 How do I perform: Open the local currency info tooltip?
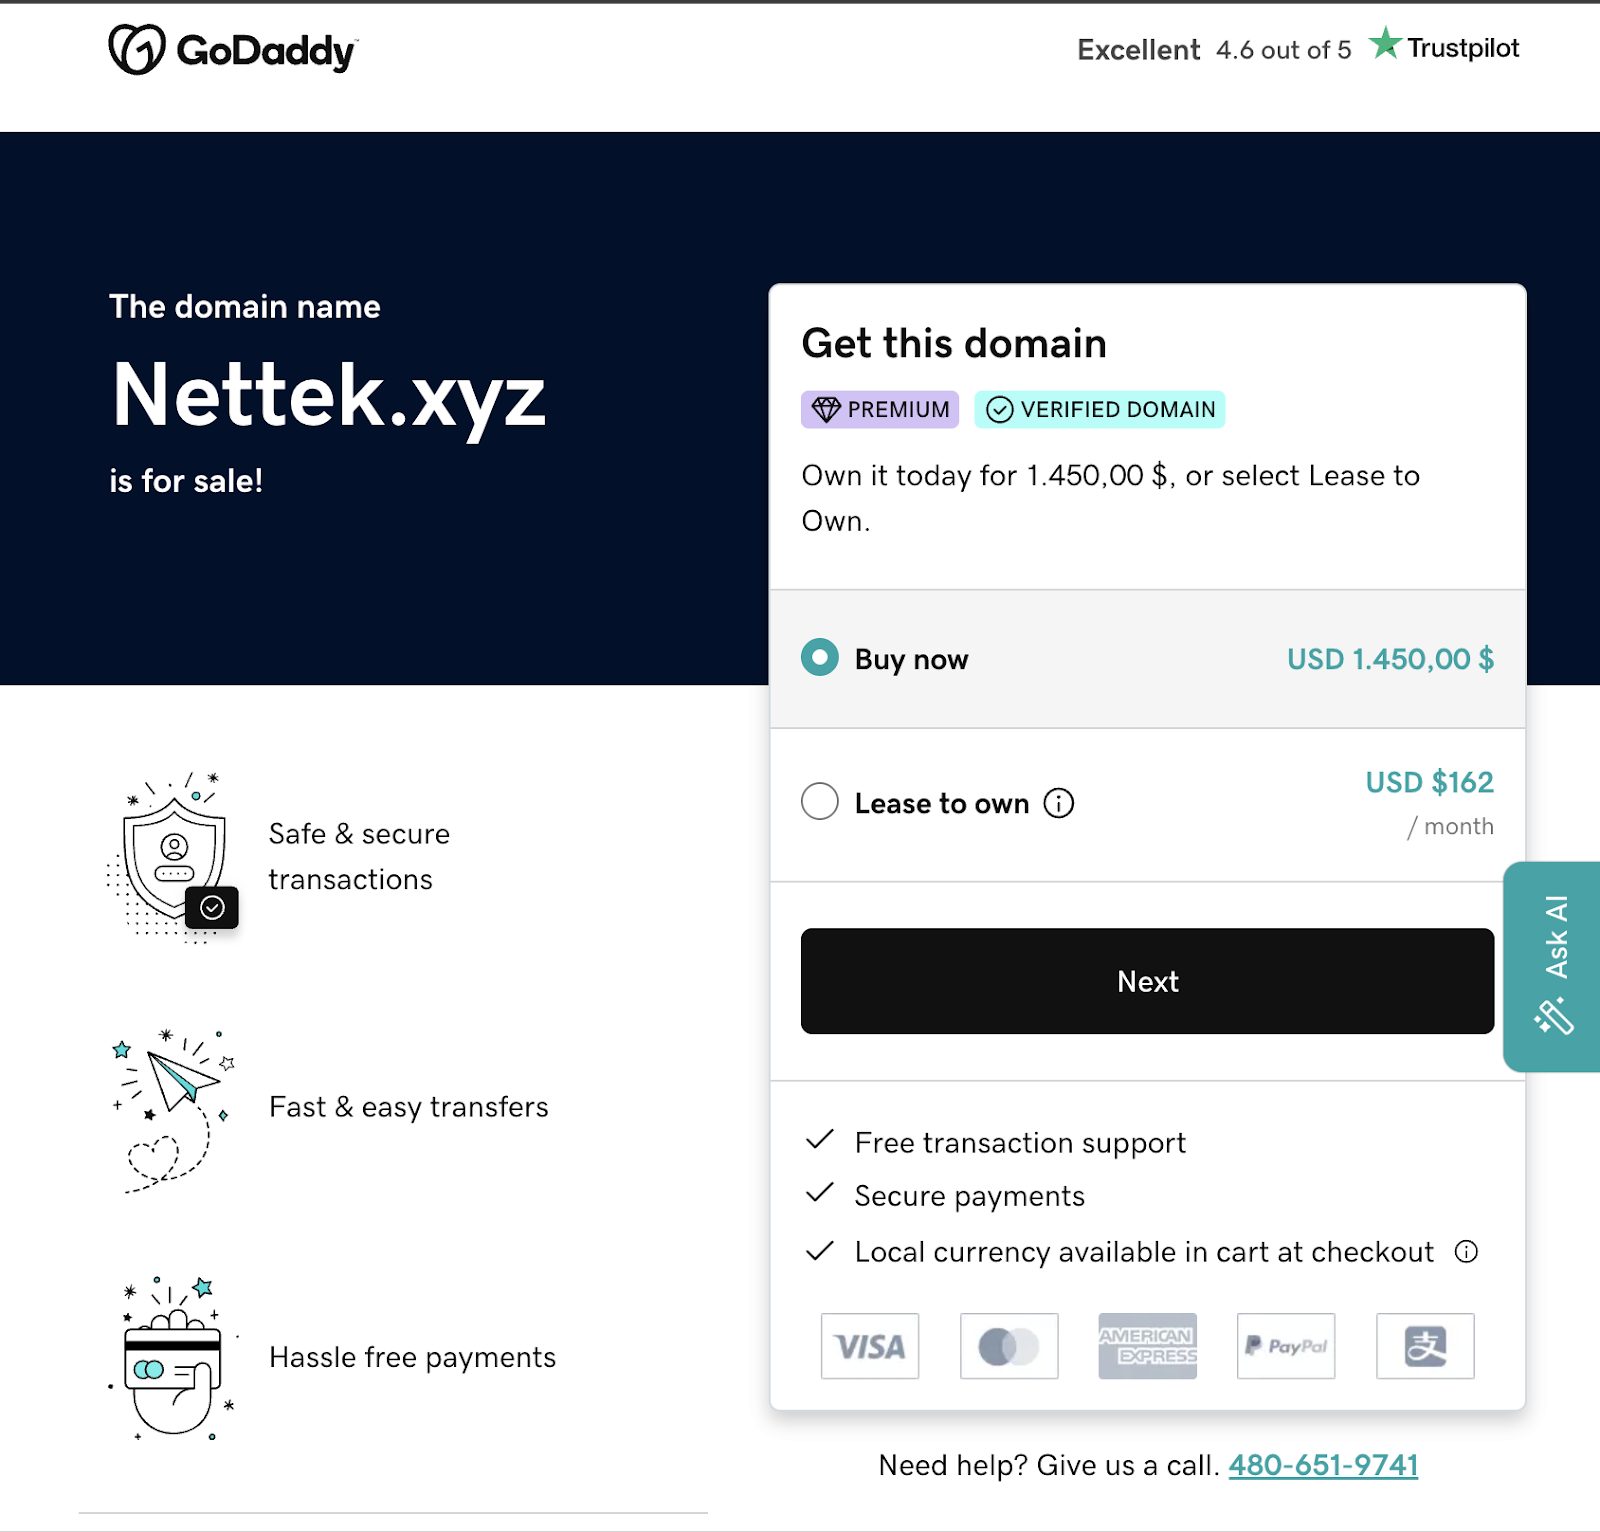click(1466, 1251)
